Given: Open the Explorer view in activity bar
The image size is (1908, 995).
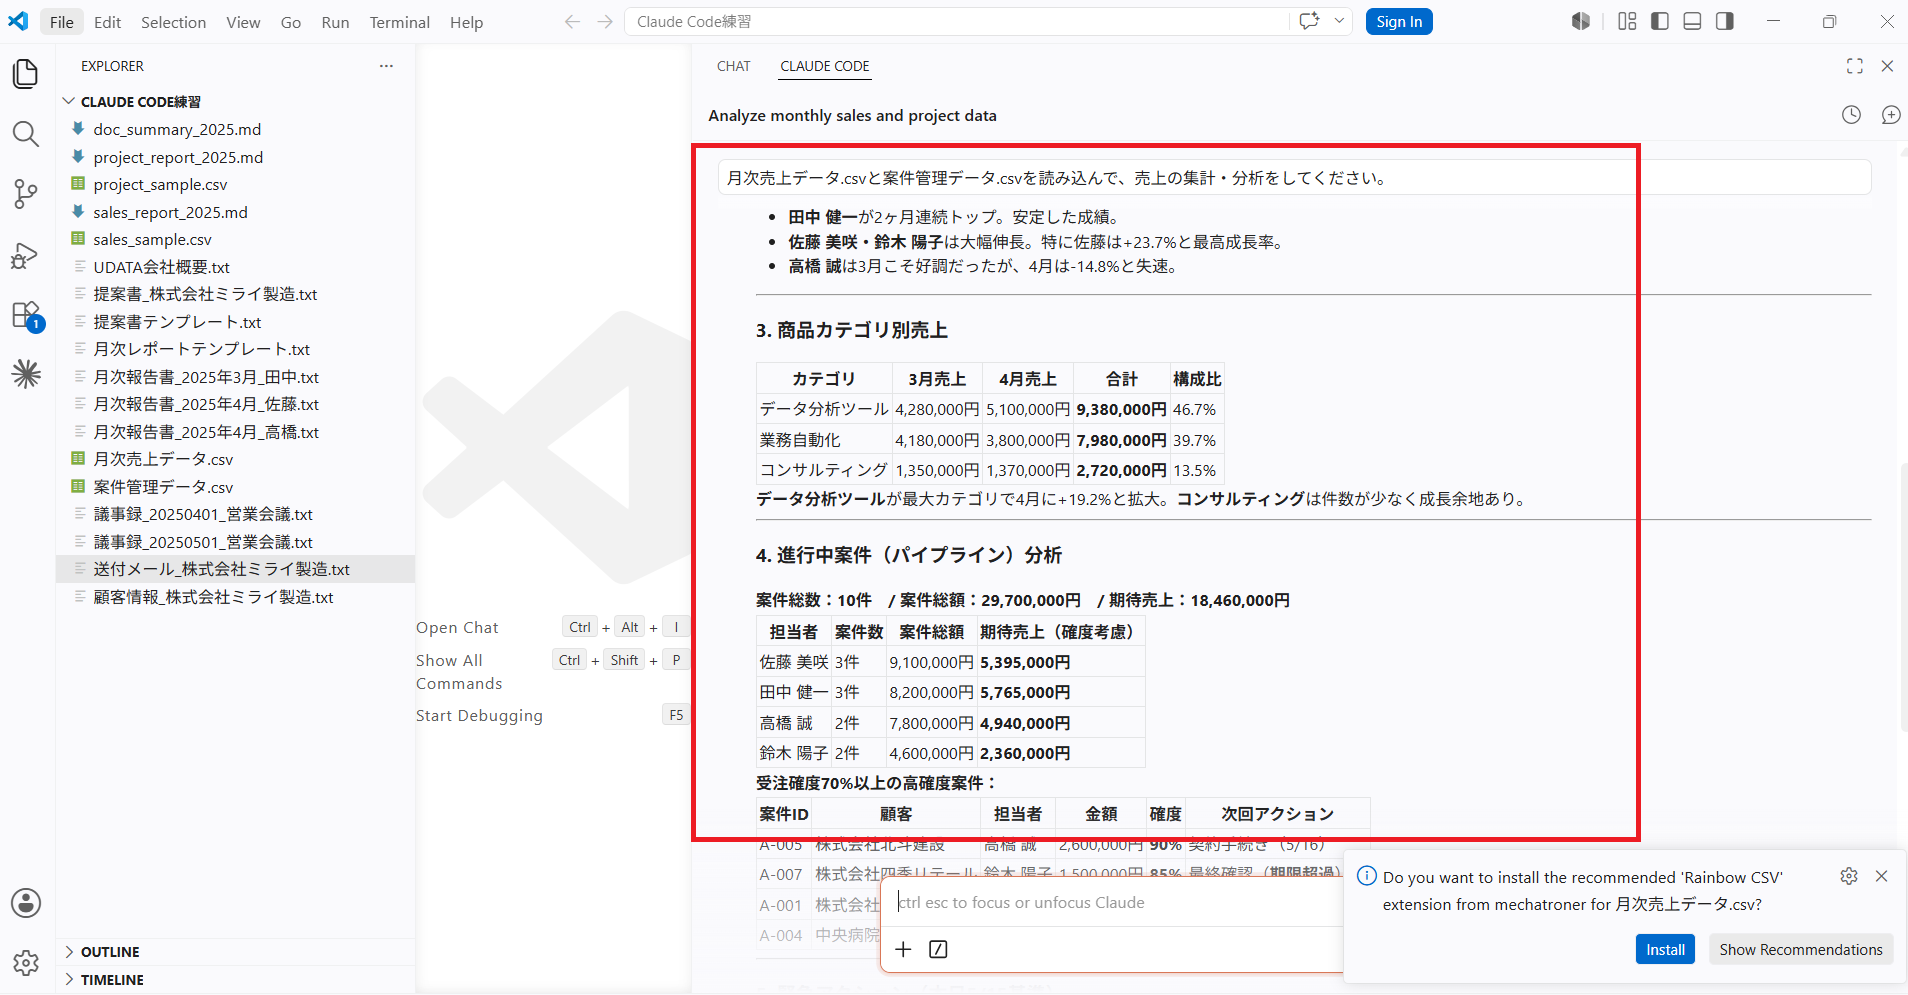Looking at the screenshot, I should (x=26, y=73).
